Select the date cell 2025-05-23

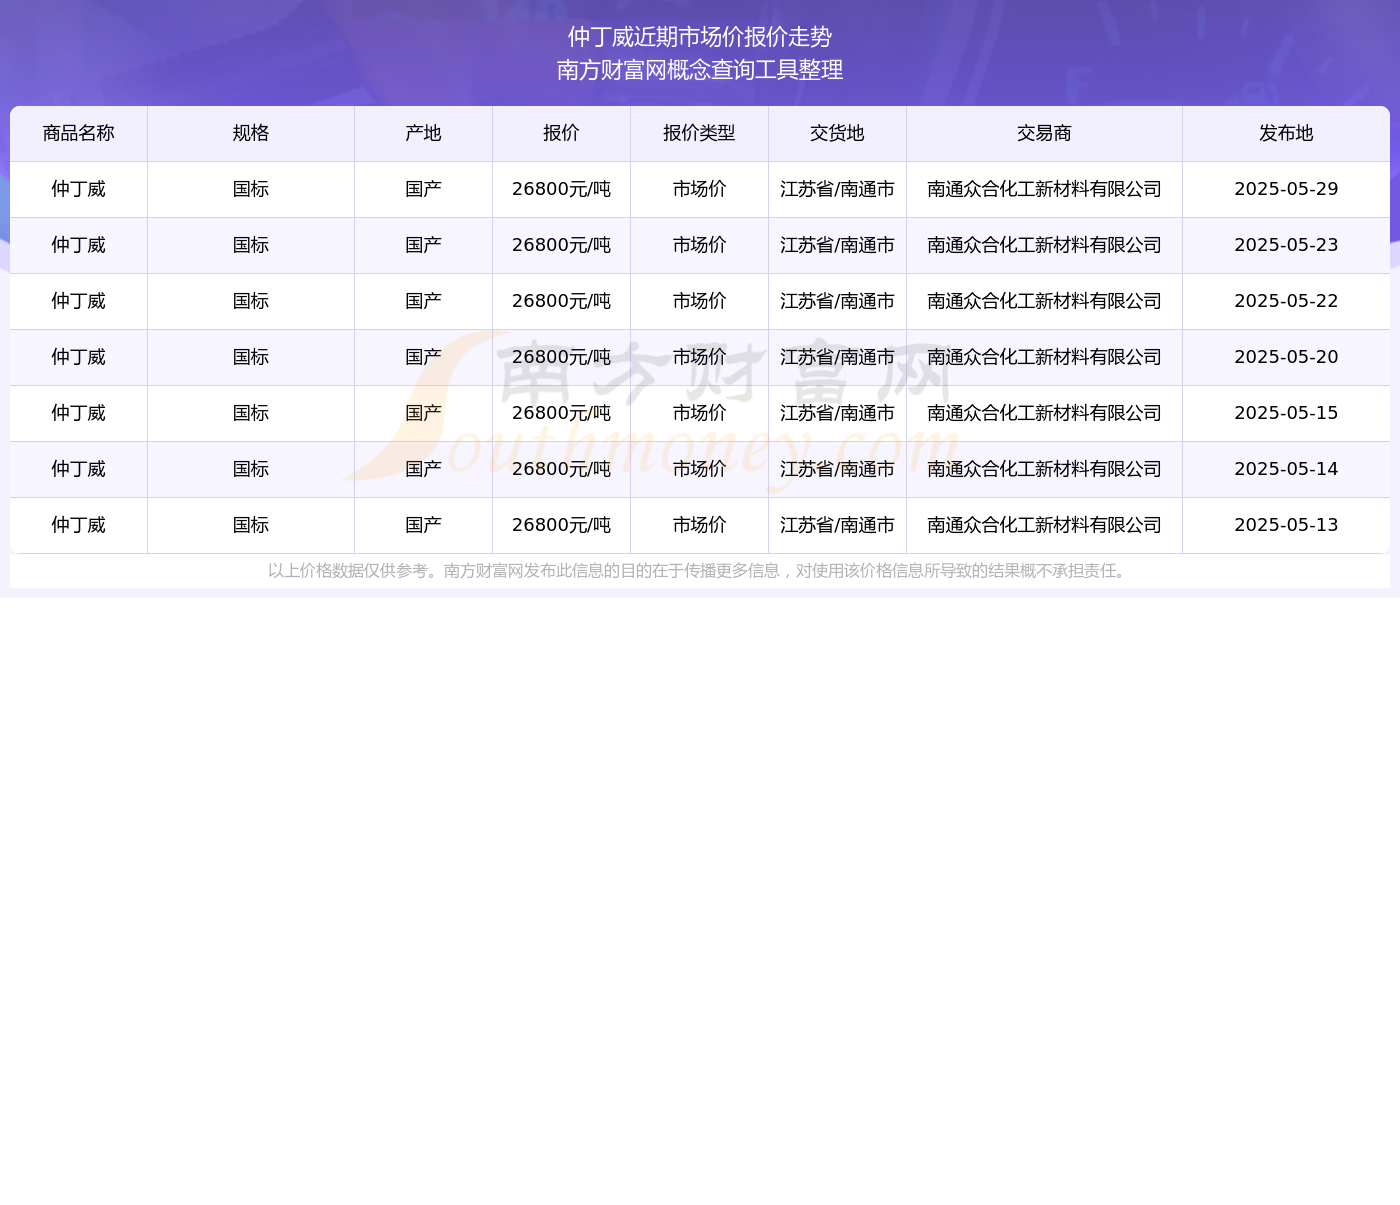pos(1286,245)
